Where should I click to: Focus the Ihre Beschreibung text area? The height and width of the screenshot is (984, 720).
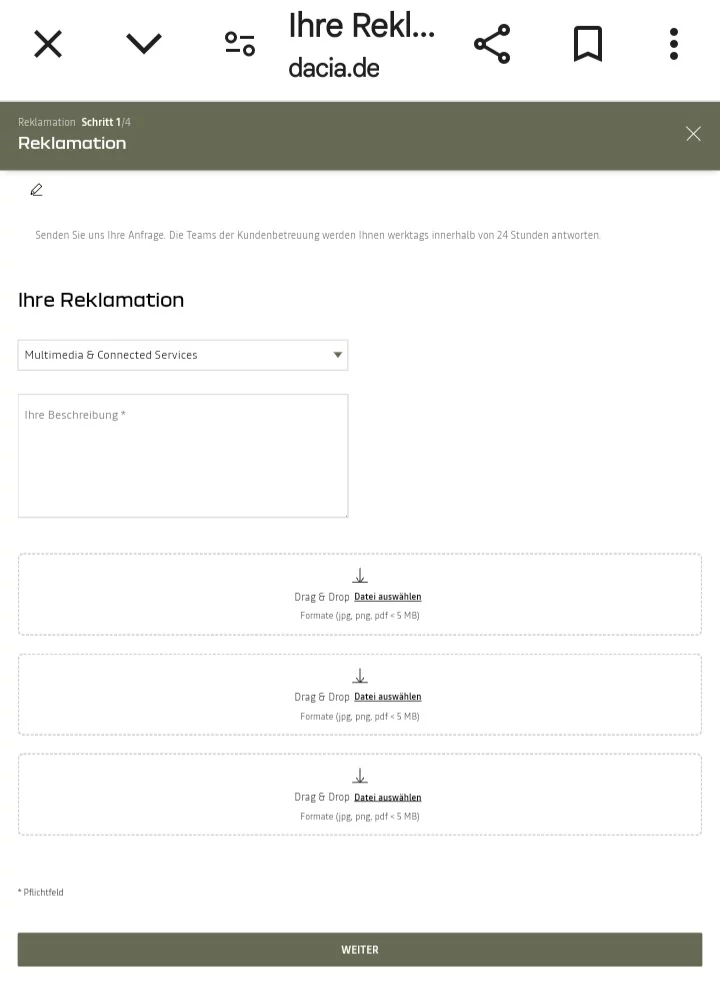[183, 456]
